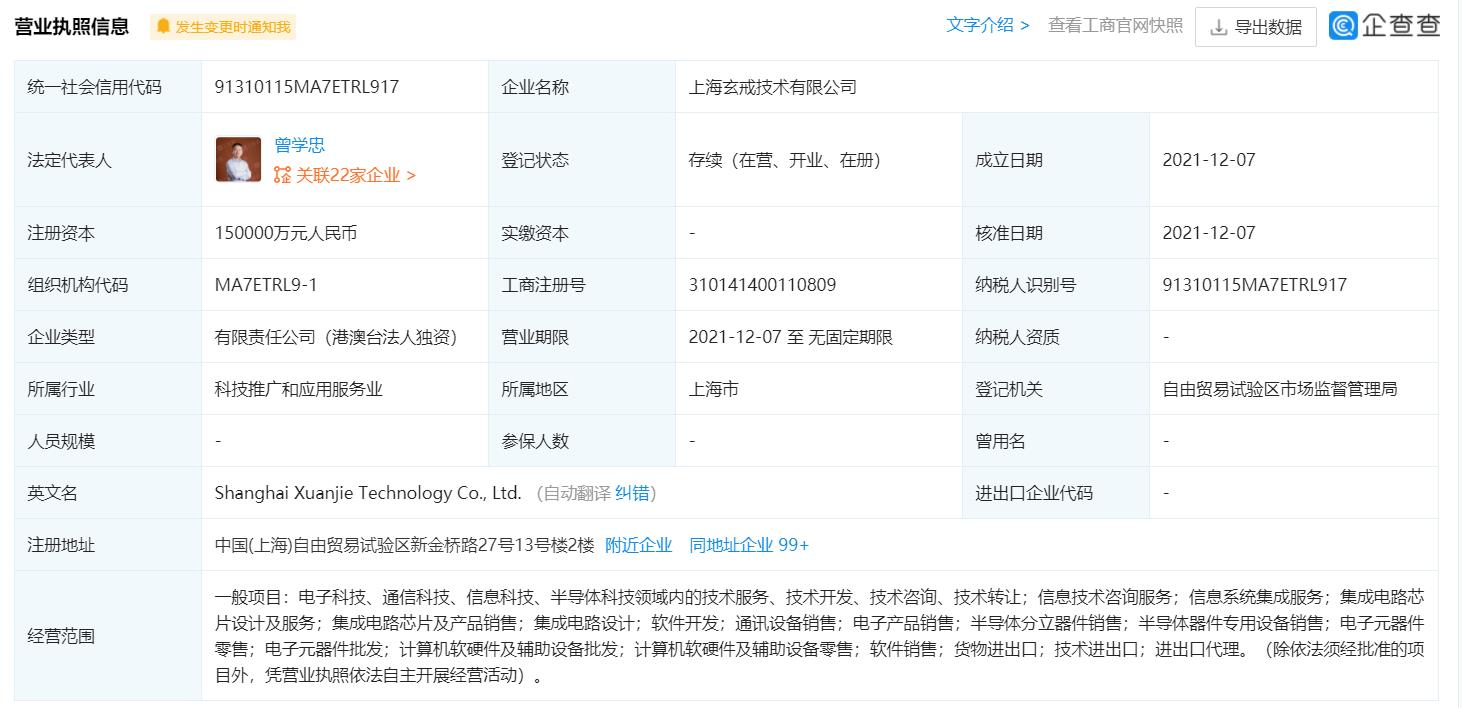Click 纠错 link next to auto translation
The height and width of the screenshot is (708, 1462).
pos(632,493)
